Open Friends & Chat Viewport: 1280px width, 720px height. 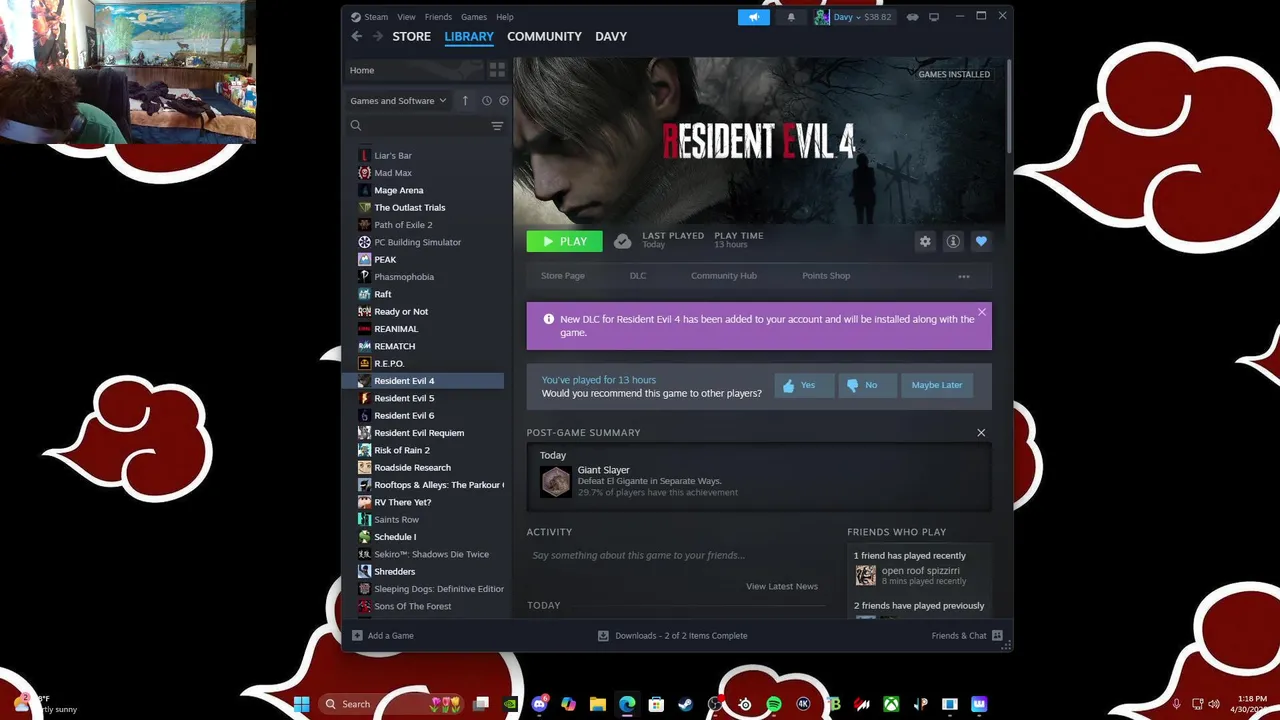(966, 636)
